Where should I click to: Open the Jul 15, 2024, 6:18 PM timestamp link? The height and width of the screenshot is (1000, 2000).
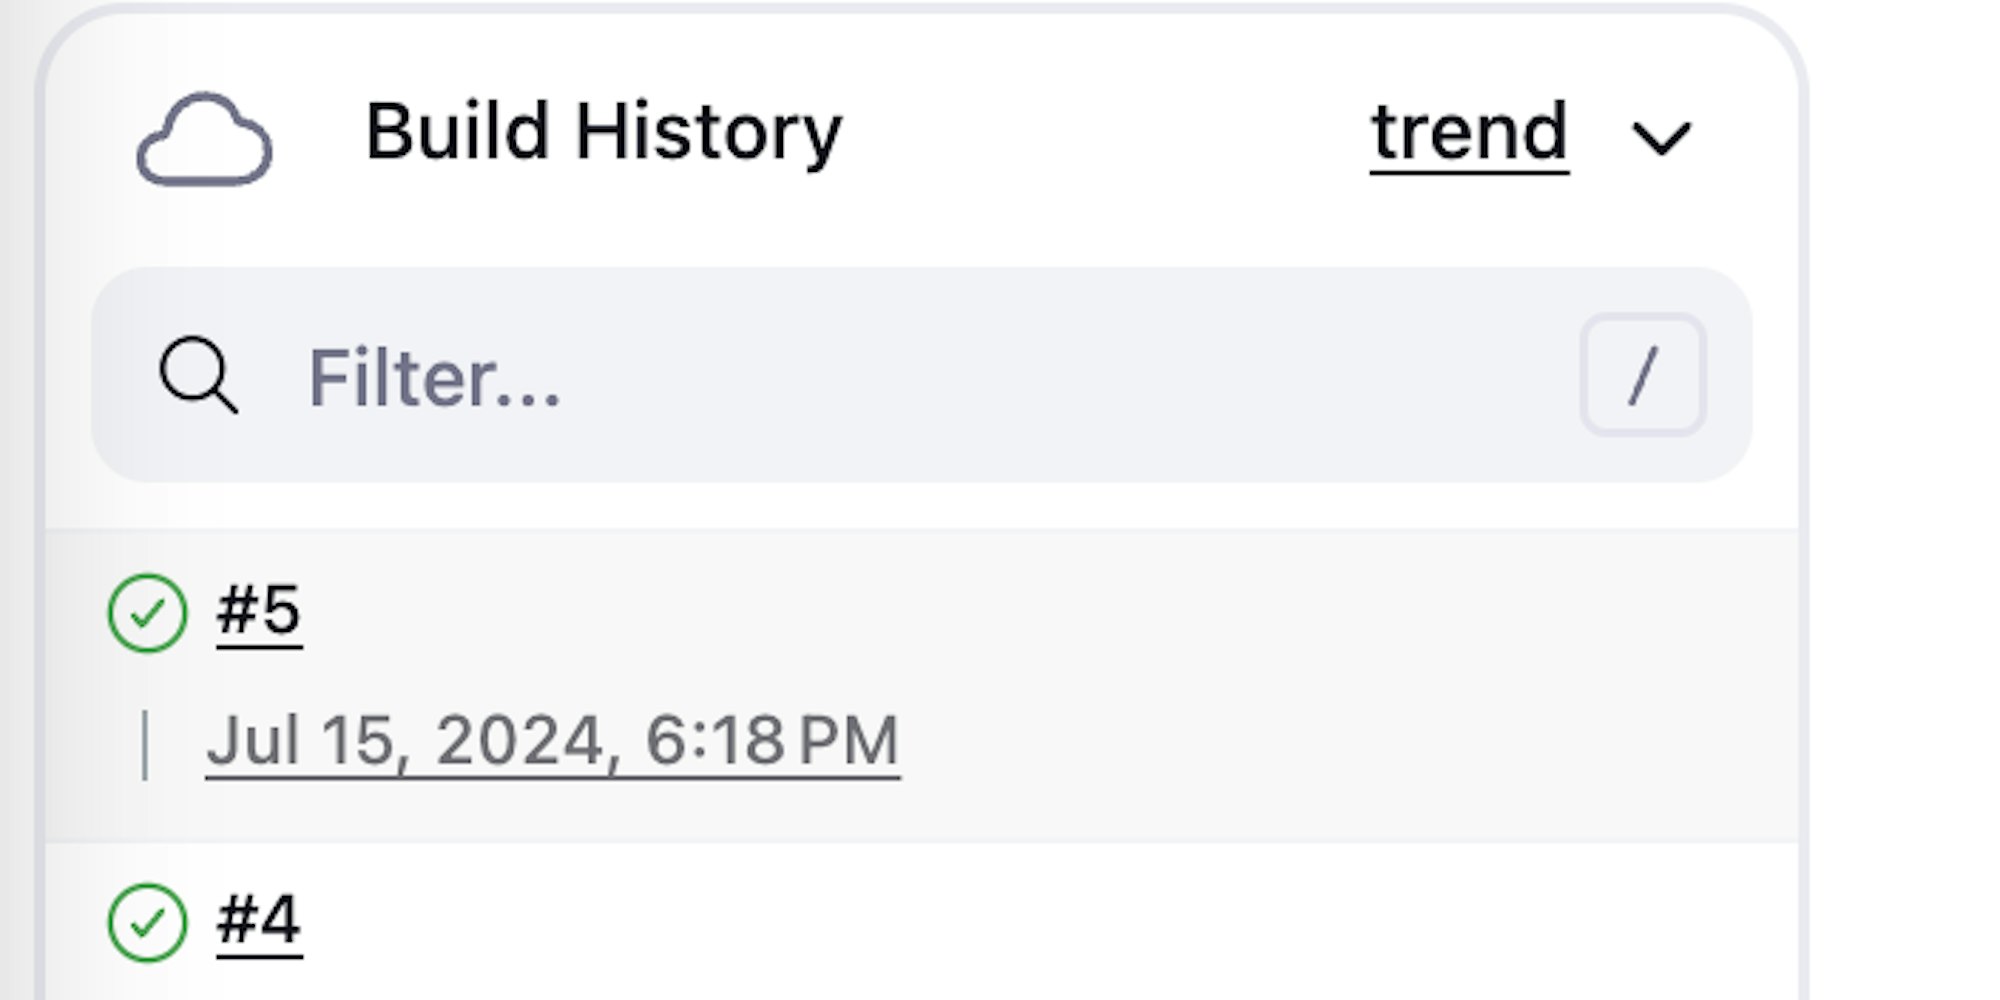coord(552,742)
